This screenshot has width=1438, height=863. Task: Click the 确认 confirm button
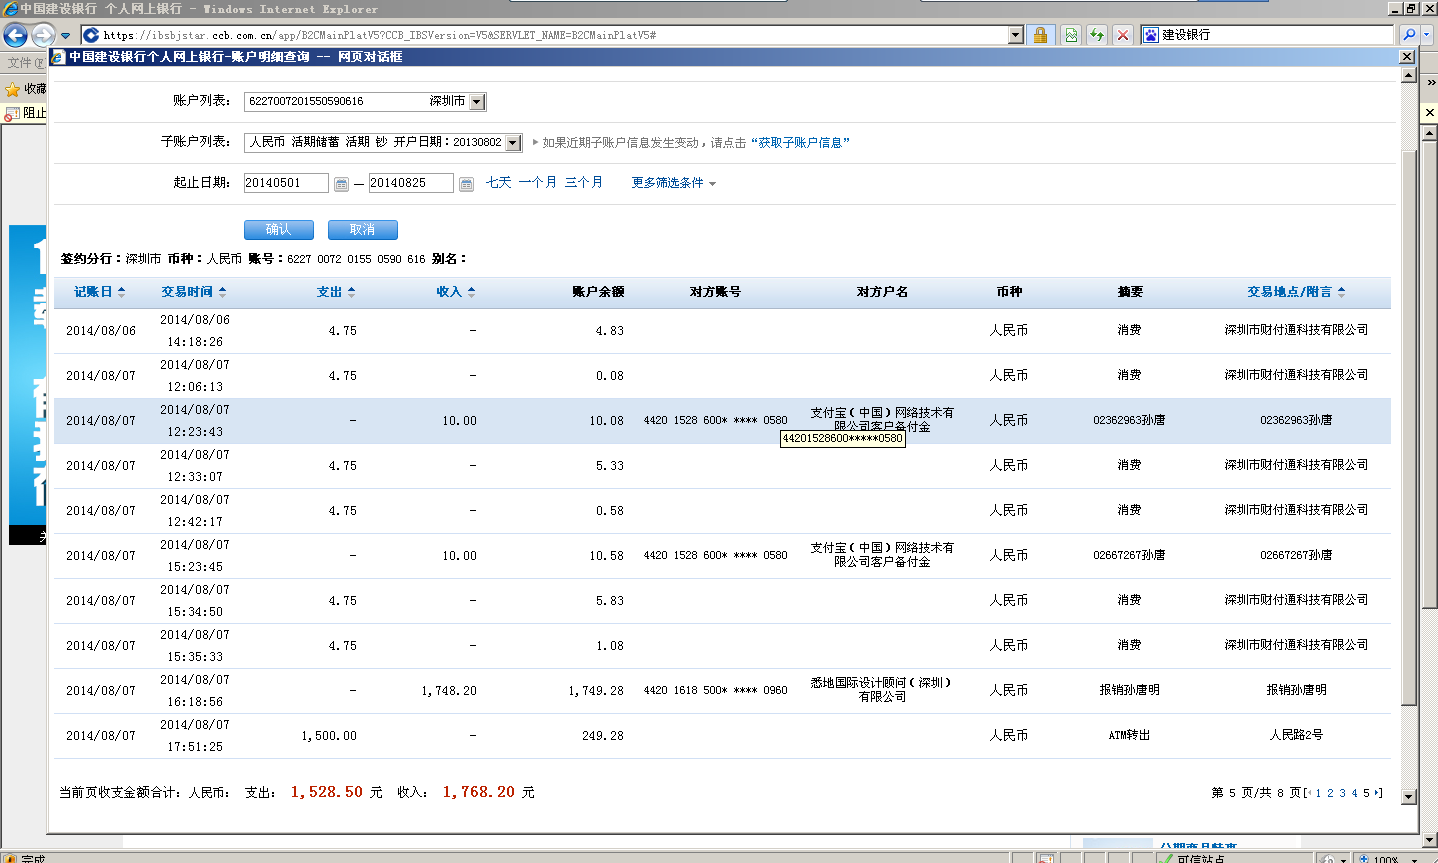(x=278, y=230)
